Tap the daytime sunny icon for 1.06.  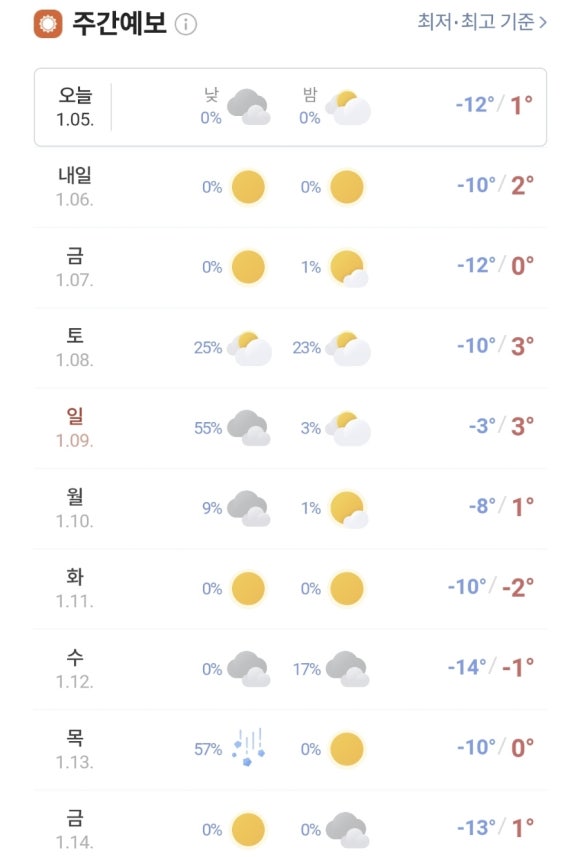248,187
